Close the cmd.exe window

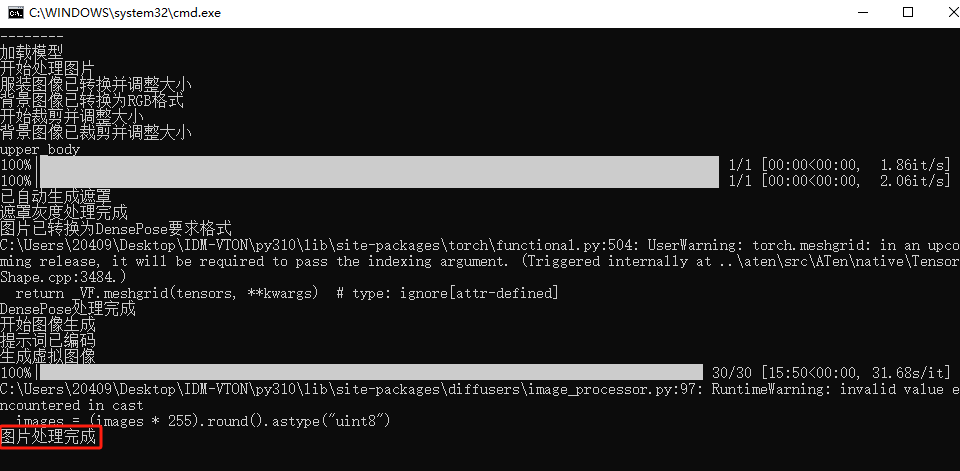click(x=944, y=13)
